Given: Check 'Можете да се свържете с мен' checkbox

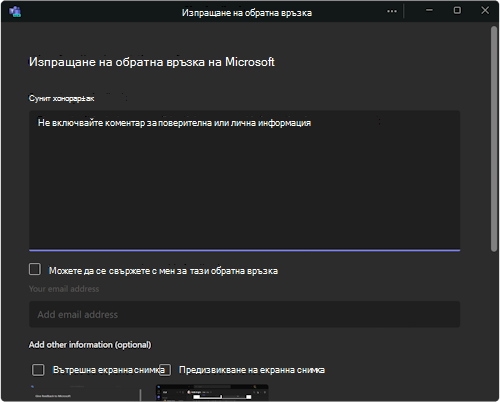Looking at the screenshot, I should pos(35,269).
